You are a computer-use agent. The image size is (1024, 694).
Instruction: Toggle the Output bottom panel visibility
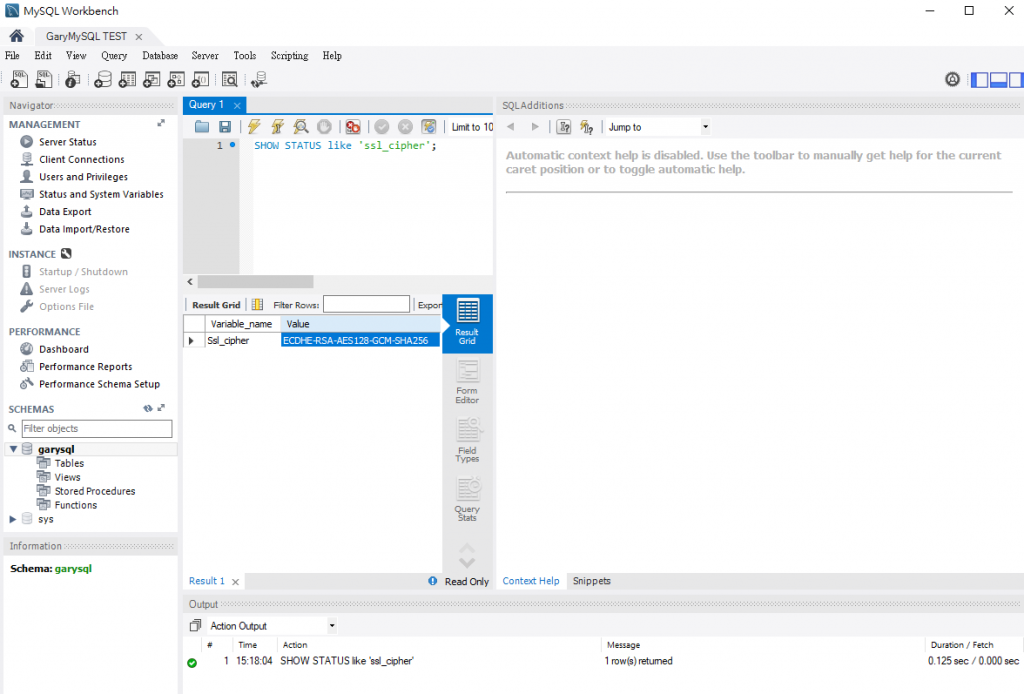point(998,80)
